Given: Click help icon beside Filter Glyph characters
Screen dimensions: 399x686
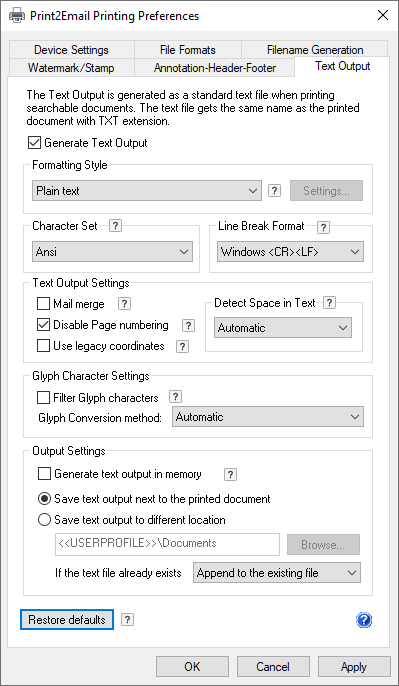Looking at the screenshot, I should (175, 397).
